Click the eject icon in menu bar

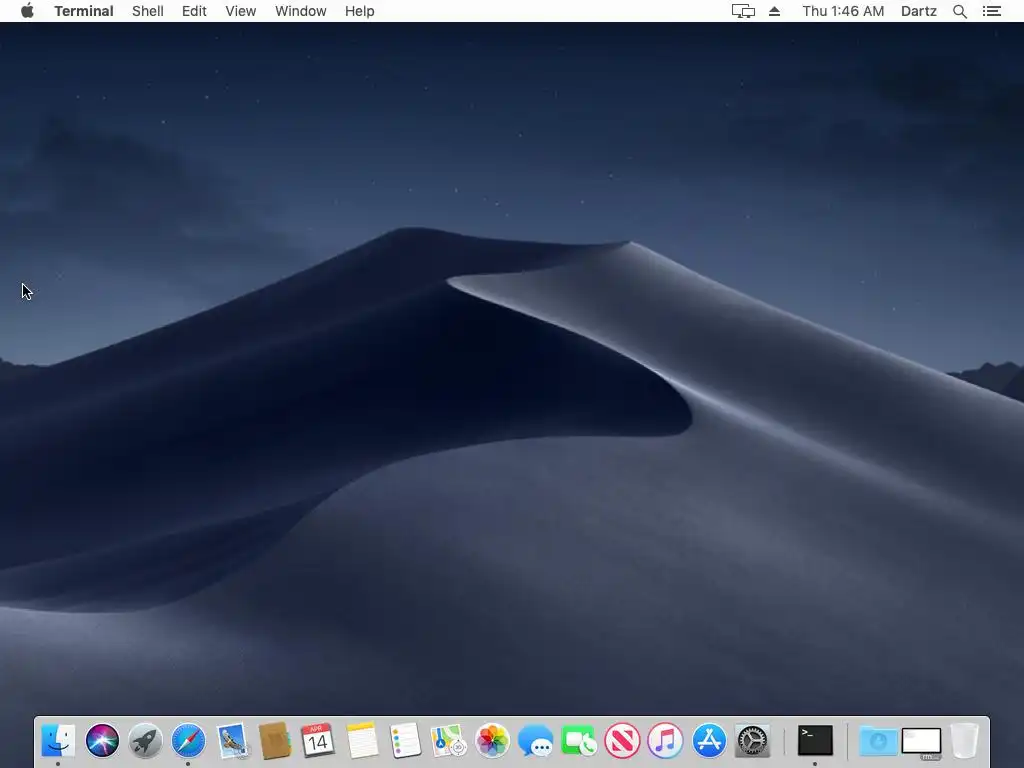[775, 11]
